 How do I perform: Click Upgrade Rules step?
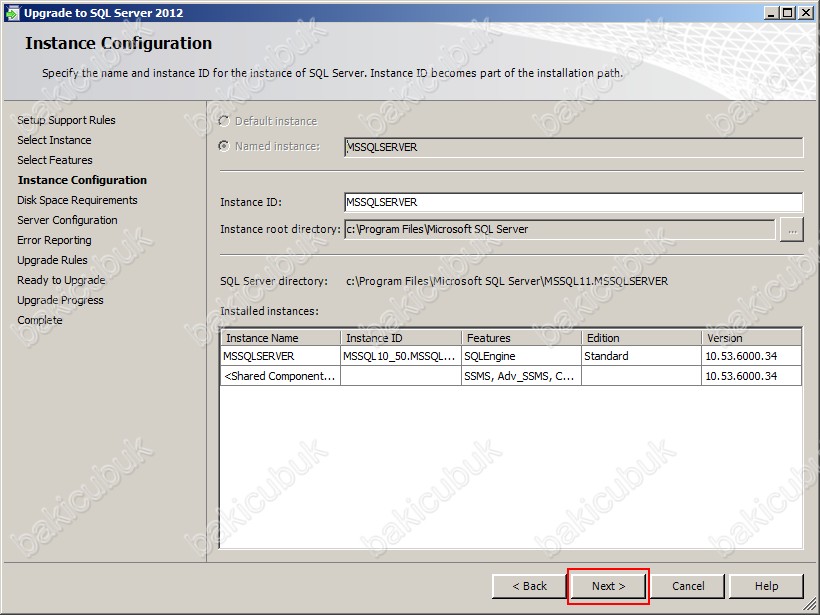coord(52,260)
